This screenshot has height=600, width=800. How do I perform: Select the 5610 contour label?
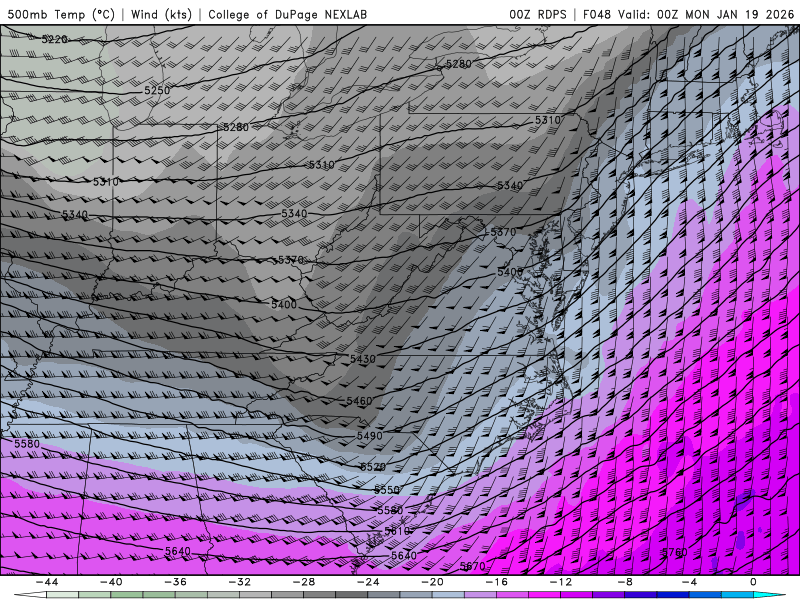pyautogui.click(x=397, y=531)
